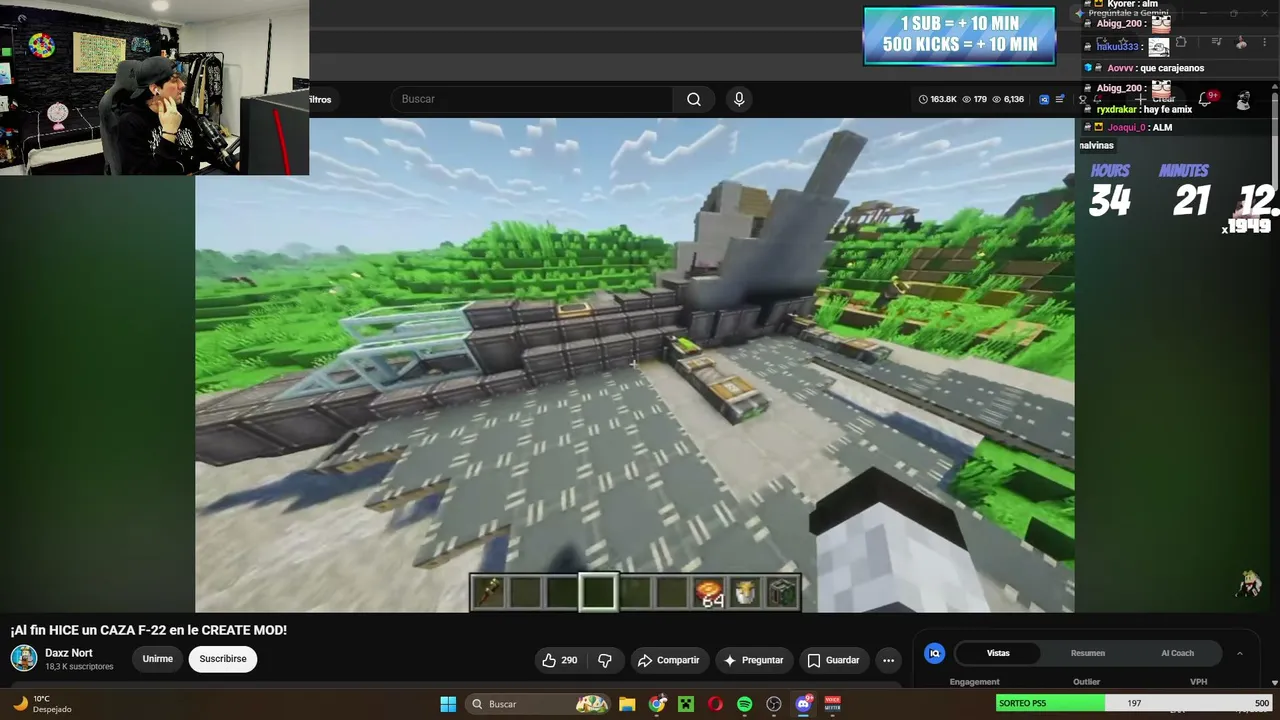The height and width of the screenshot is (720, 1280).
Task: Switch to the Vistas tab
Action: [x=998, y=653]
